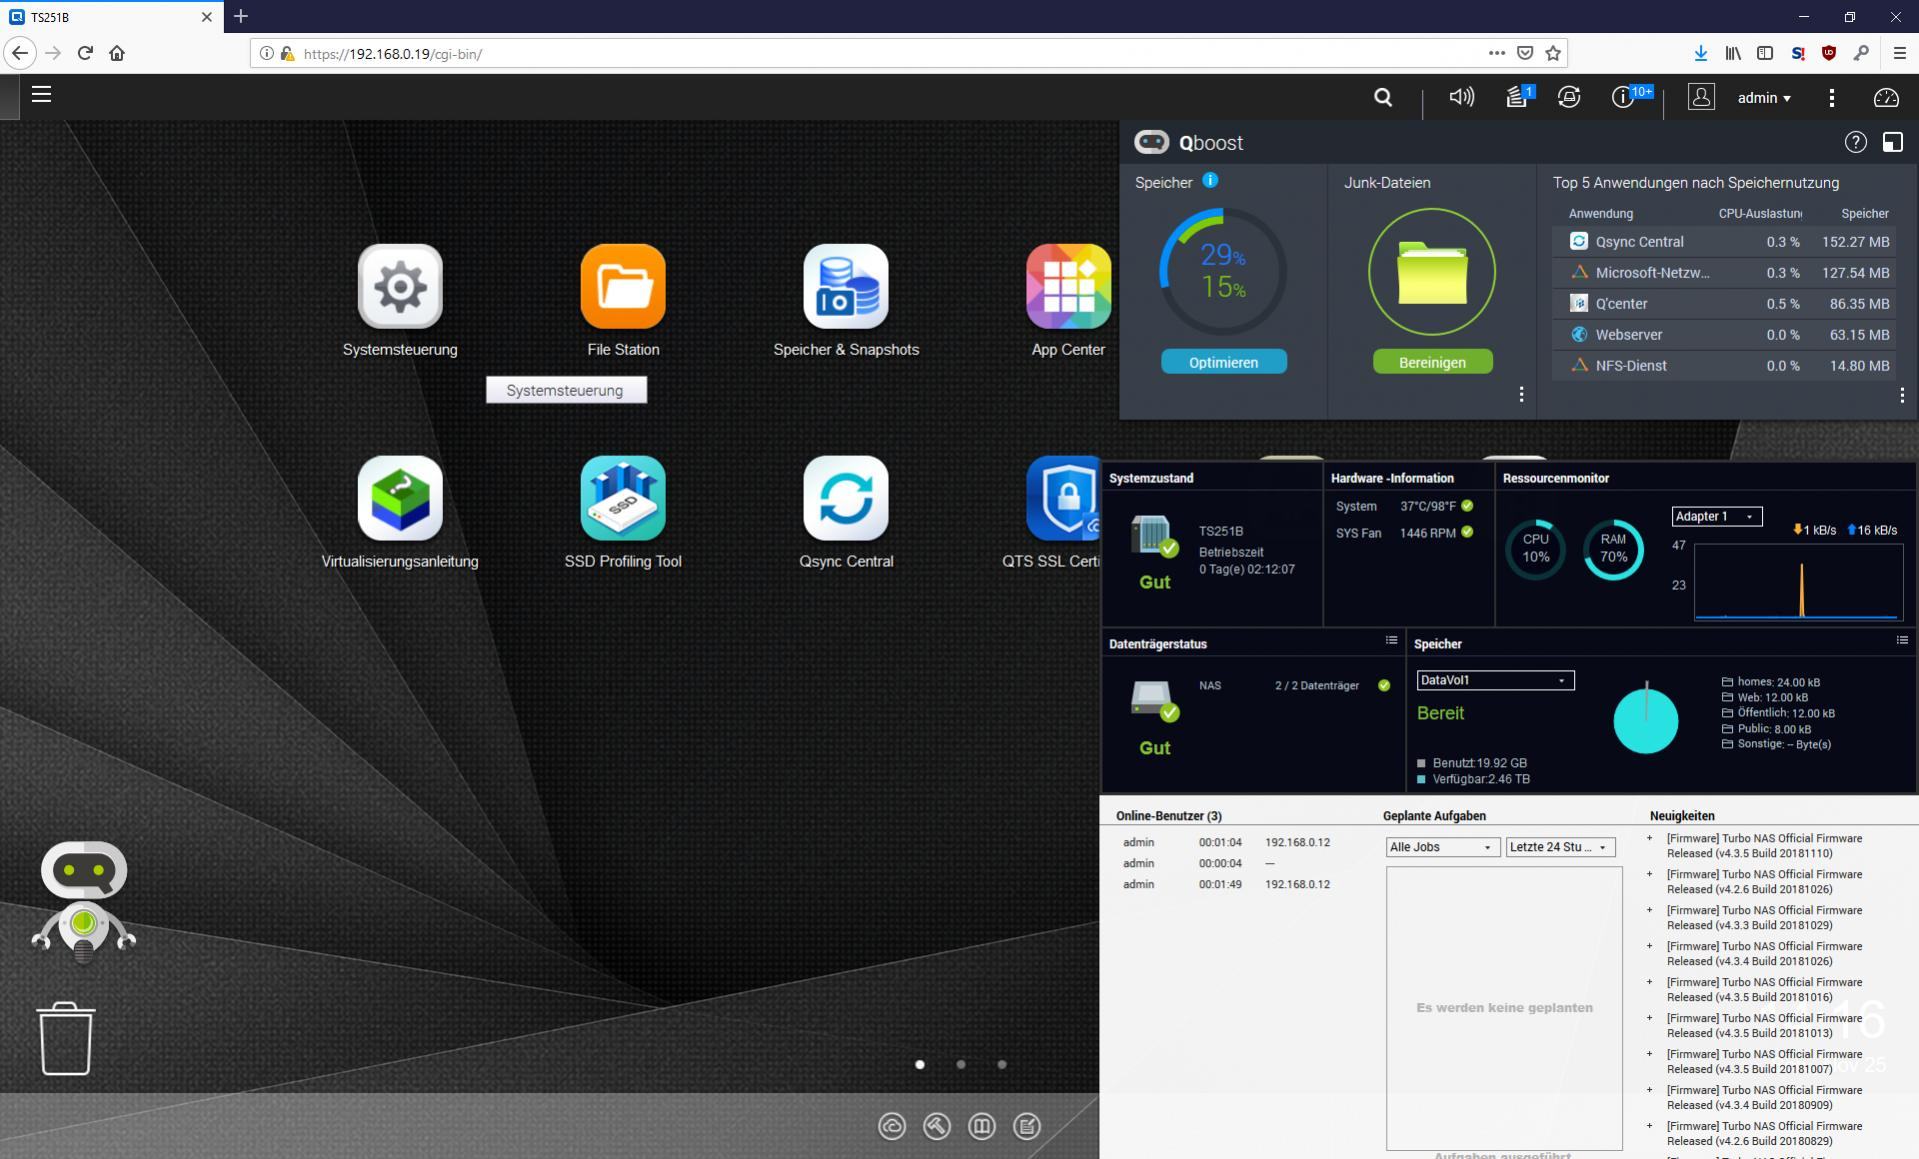Toggle the dashboard gauge icon
1919x1159 pixels.
coord(1886,97)
